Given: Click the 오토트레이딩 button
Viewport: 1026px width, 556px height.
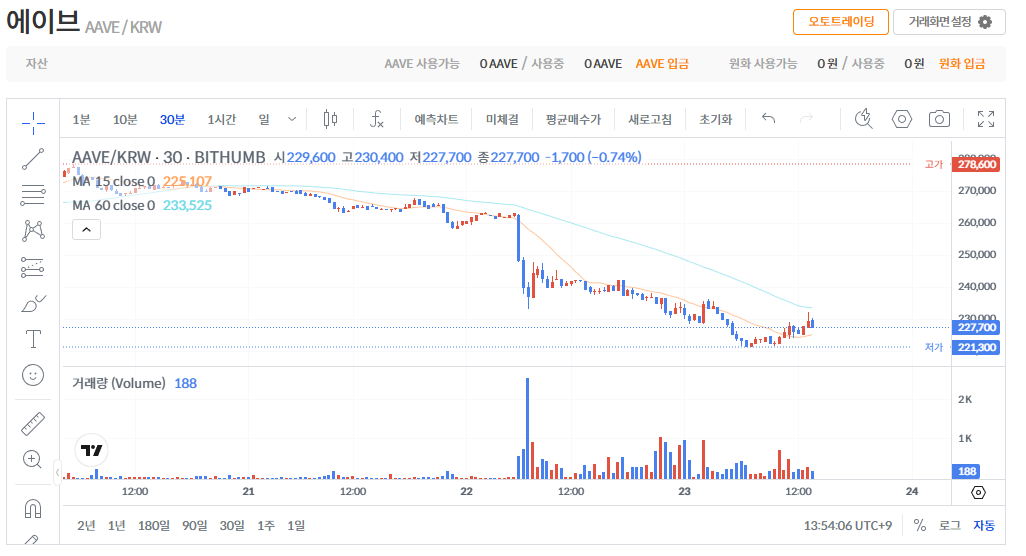Looking at the screenshot, I should pyautogui.click(x=840, y=22).
